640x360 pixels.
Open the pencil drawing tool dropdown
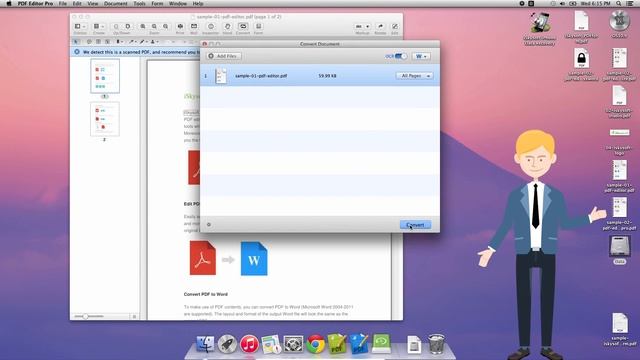(x=143, y=42)
